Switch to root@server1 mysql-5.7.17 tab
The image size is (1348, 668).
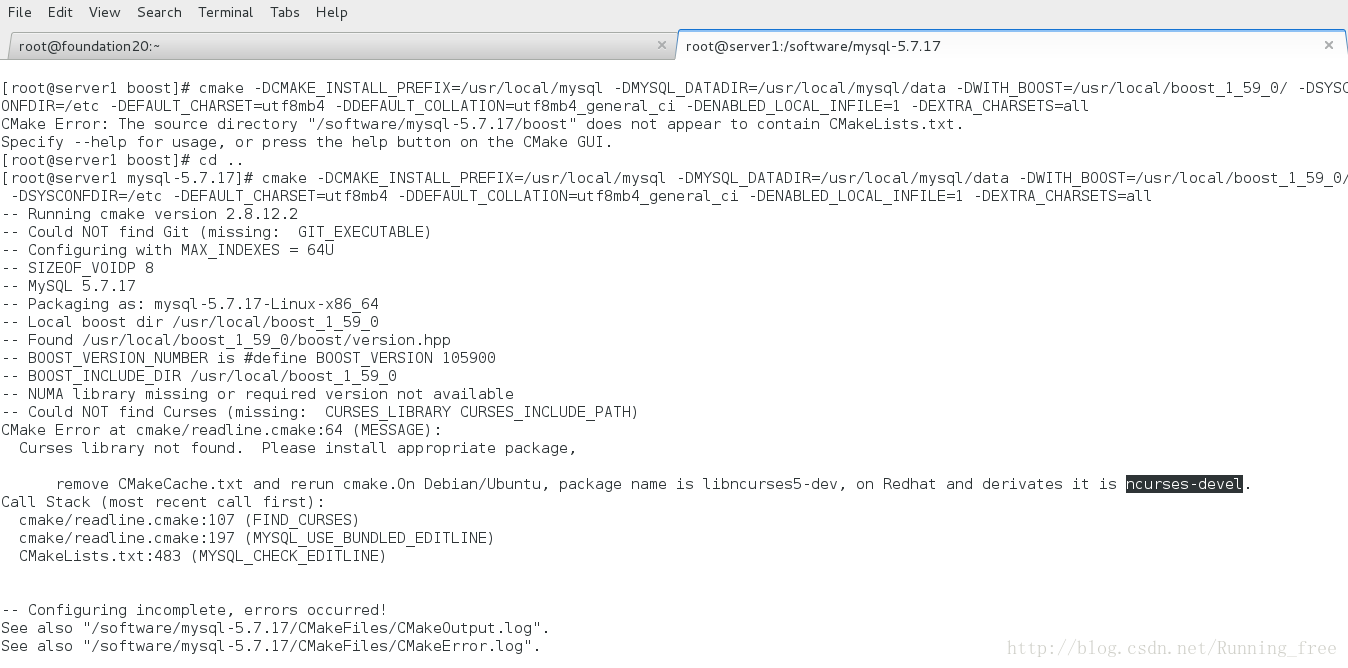coord(1012,45)
